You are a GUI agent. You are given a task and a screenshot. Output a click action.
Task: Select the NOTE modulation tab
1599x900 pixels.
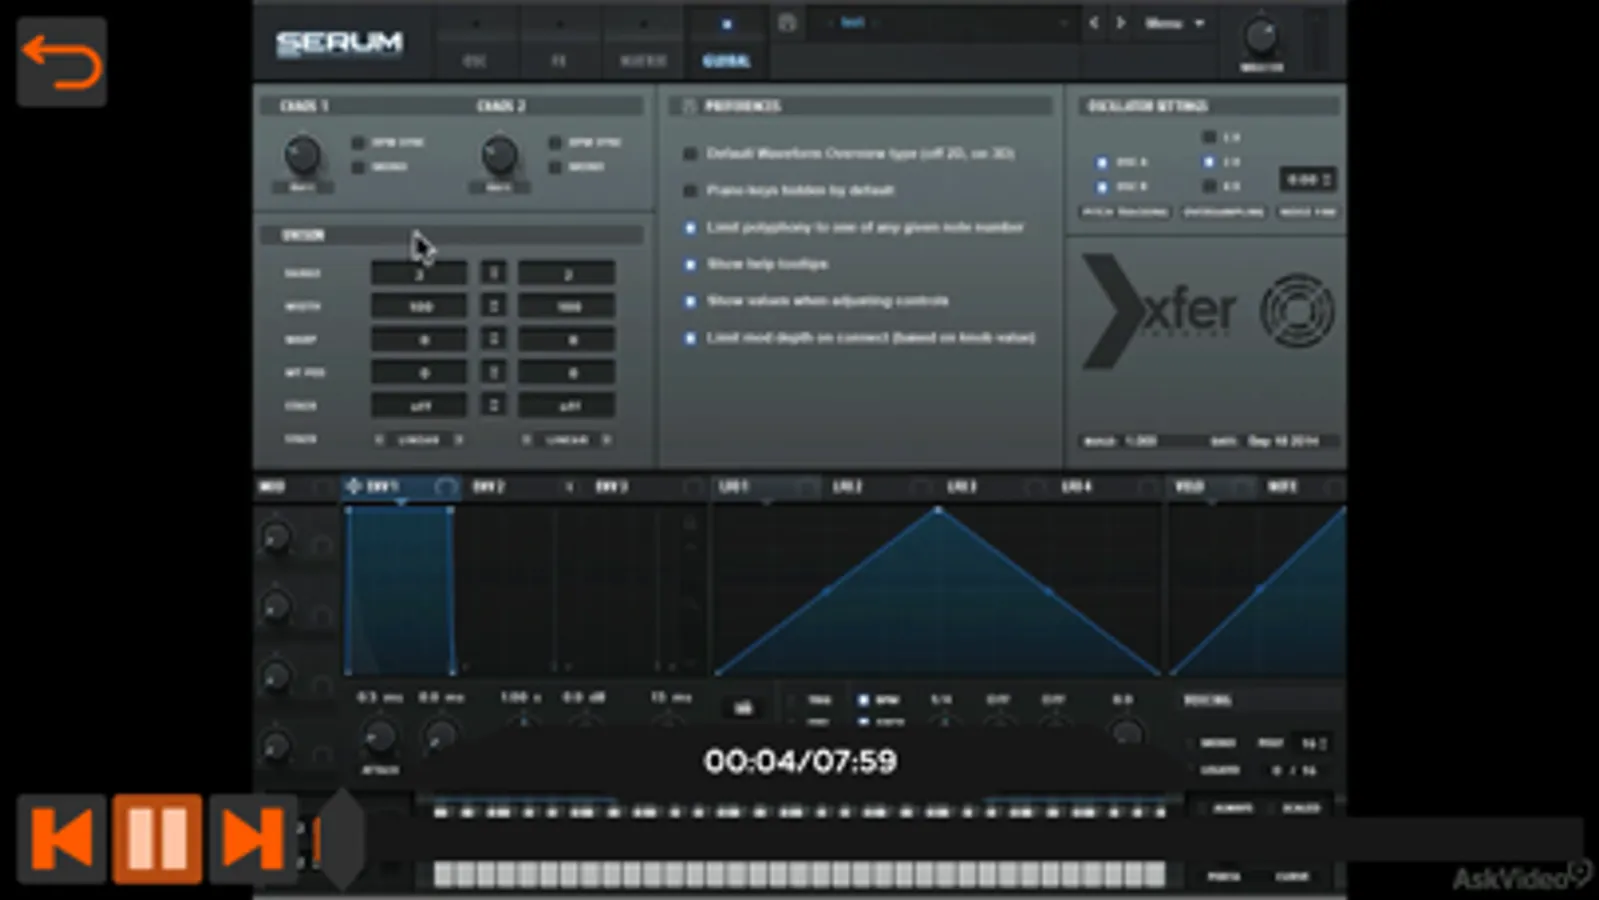[1283, 487]
